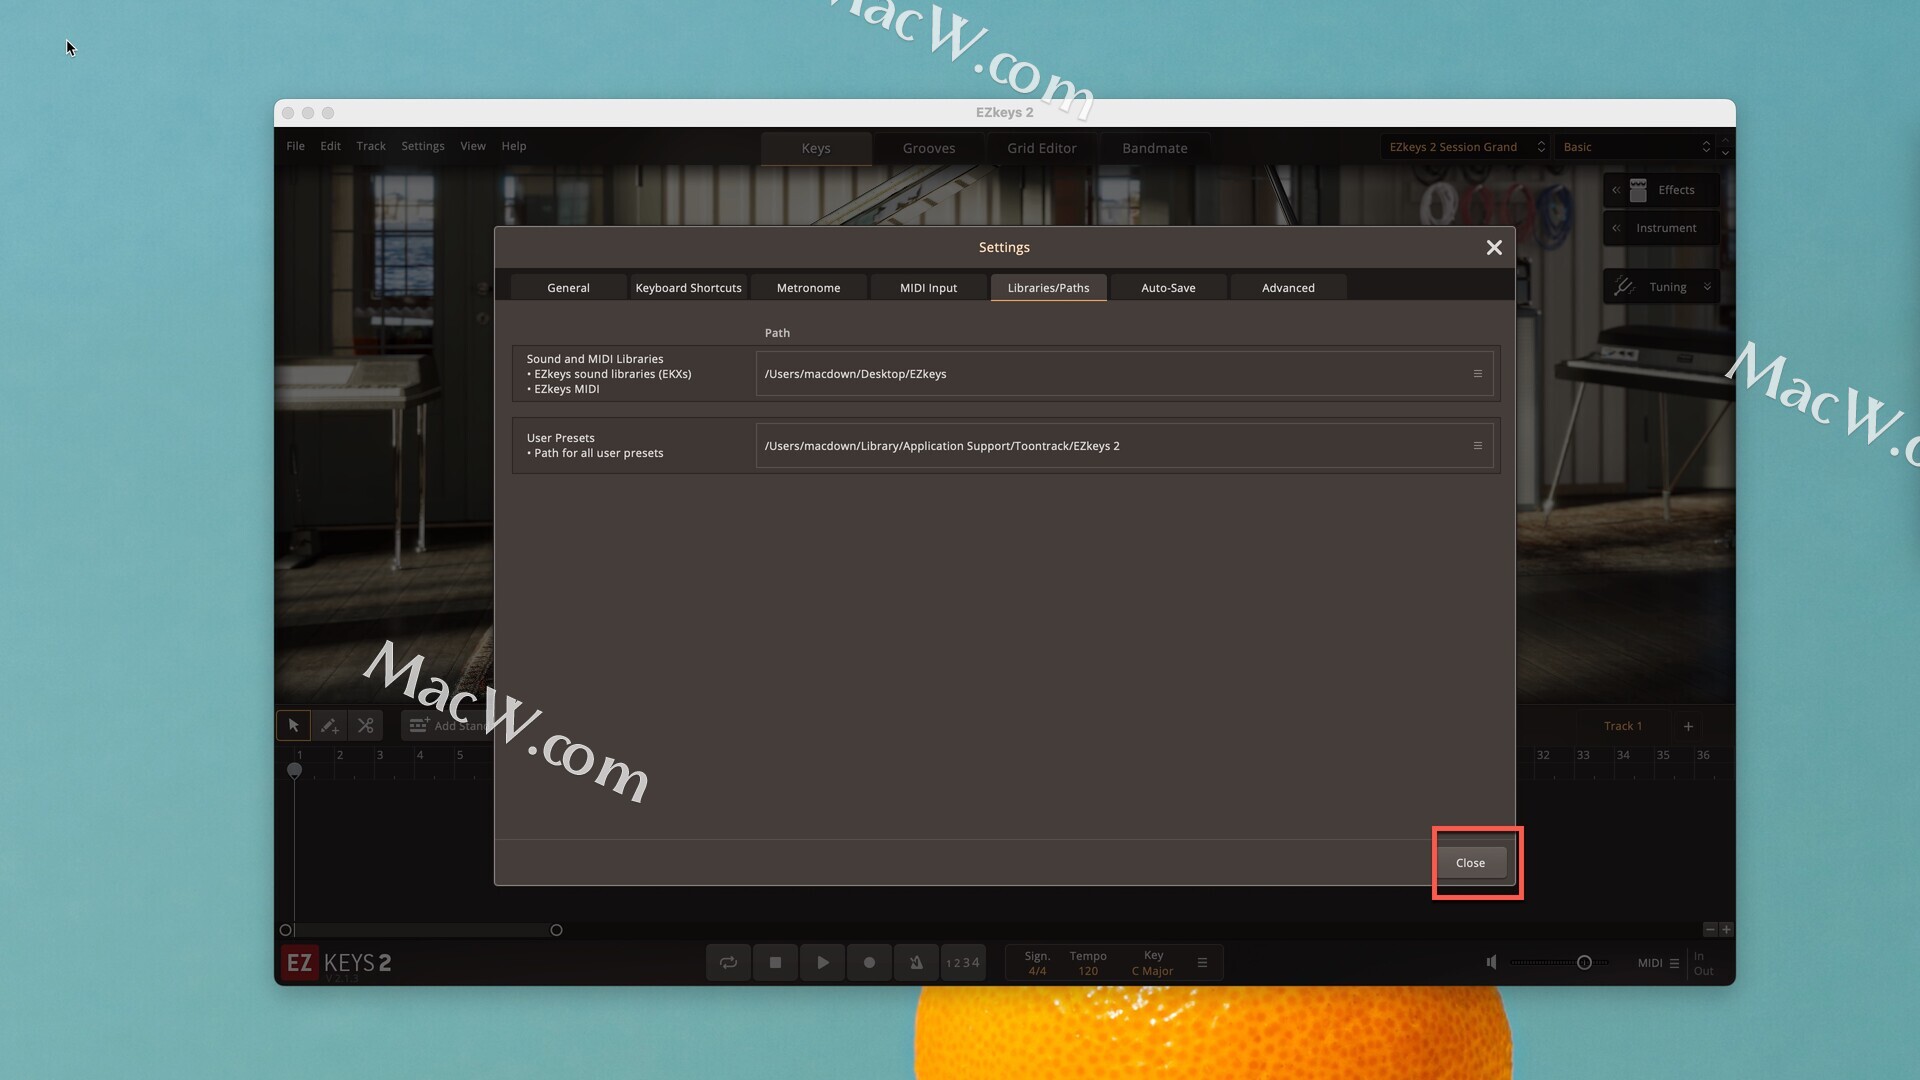
Task: Select the arrow pointer tool
Action: [293, 726]
